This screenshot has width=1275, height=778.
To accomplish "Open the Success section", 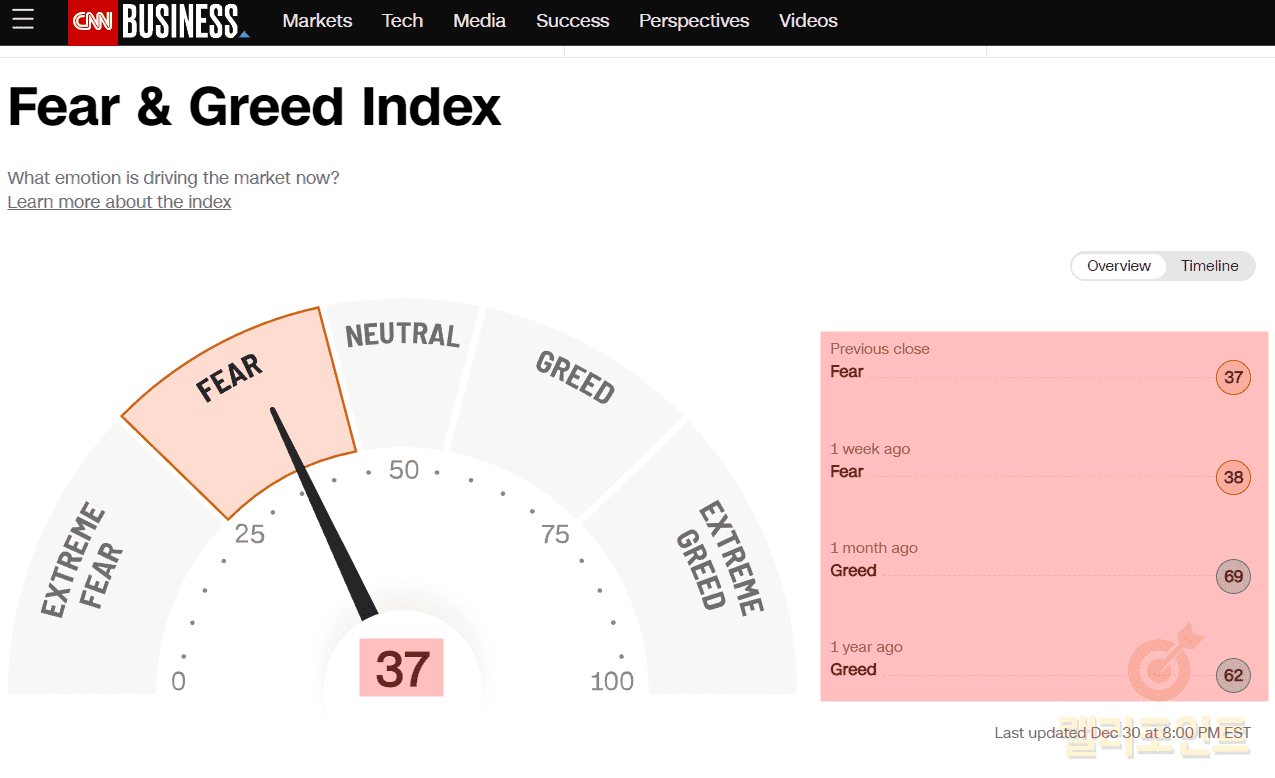I will (572, 21).
